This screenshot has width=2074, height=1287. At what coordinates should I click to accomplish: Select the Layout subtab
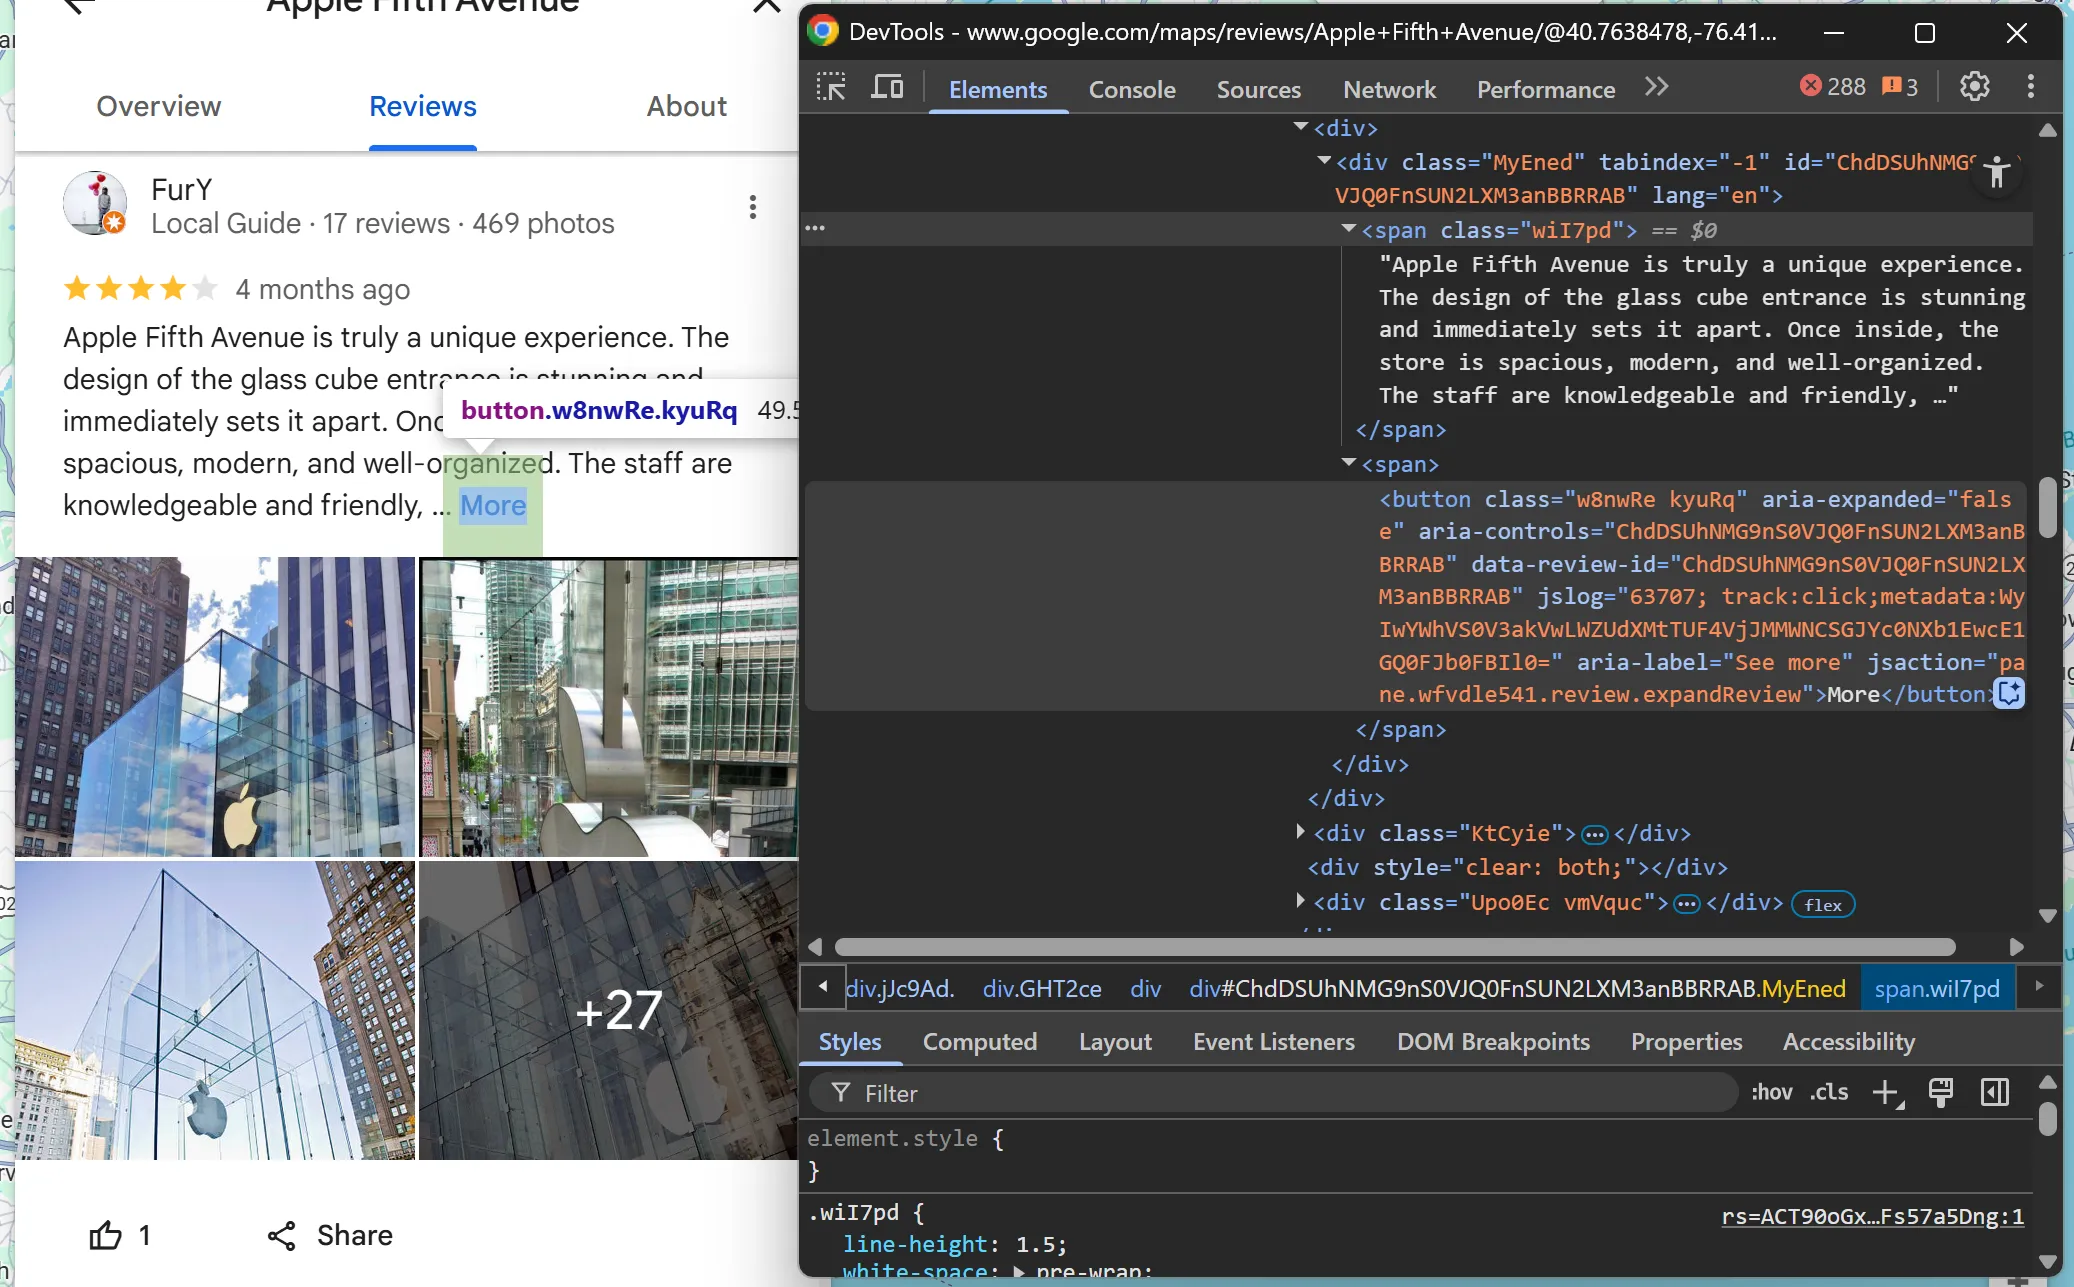pos(1115,1042)
